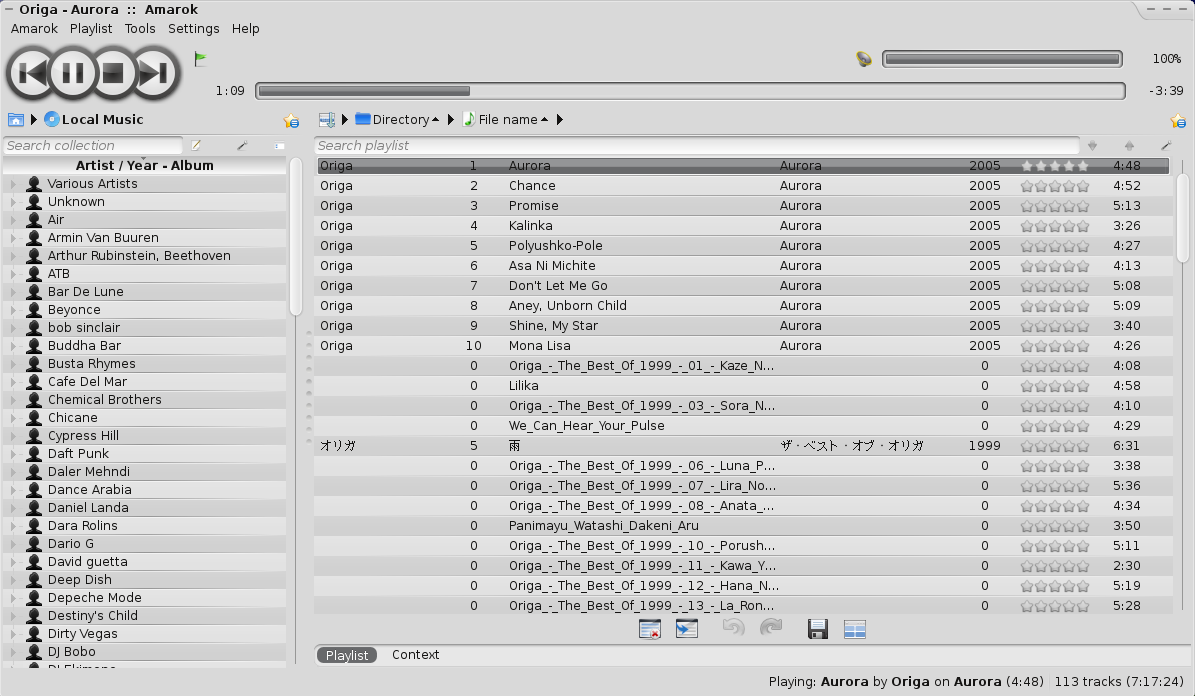Screen dimensions: 1195x696
Task: Adjust the volume slider bar
Action: pyautogui.click(x=1002, y=59)
